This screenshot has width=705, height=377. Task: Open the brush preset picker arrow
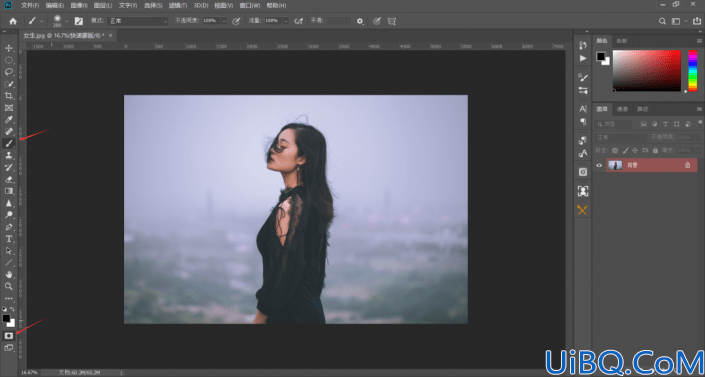point(67,21)
